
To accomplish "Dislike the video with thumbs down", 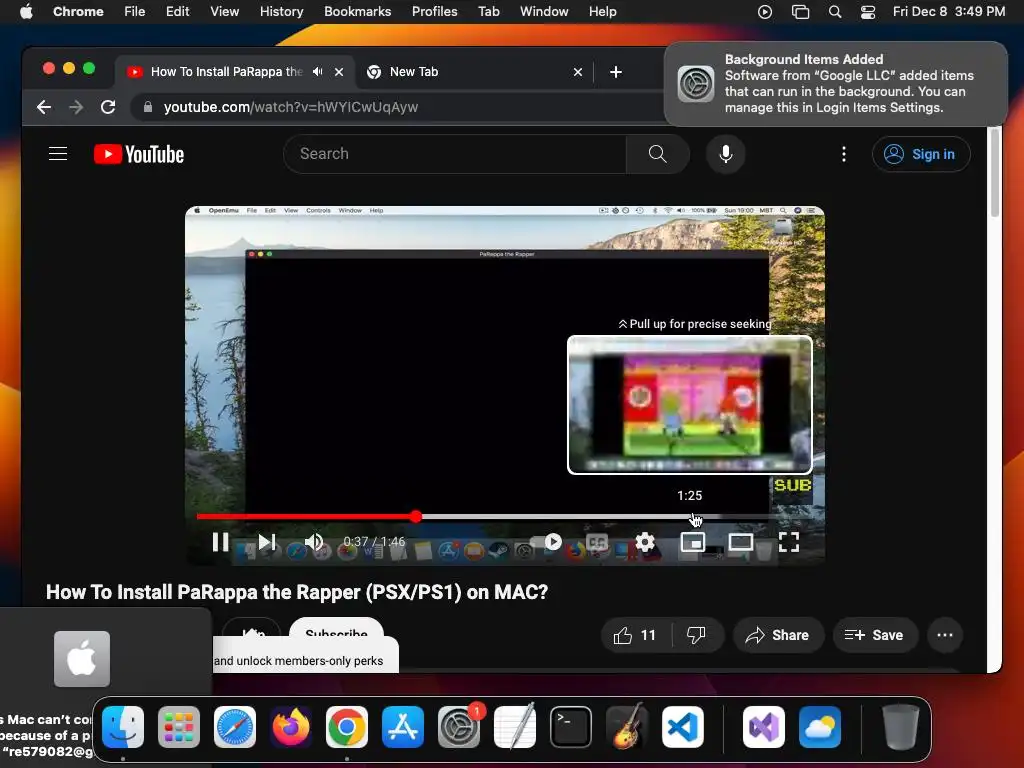I will tap(697, 635).
